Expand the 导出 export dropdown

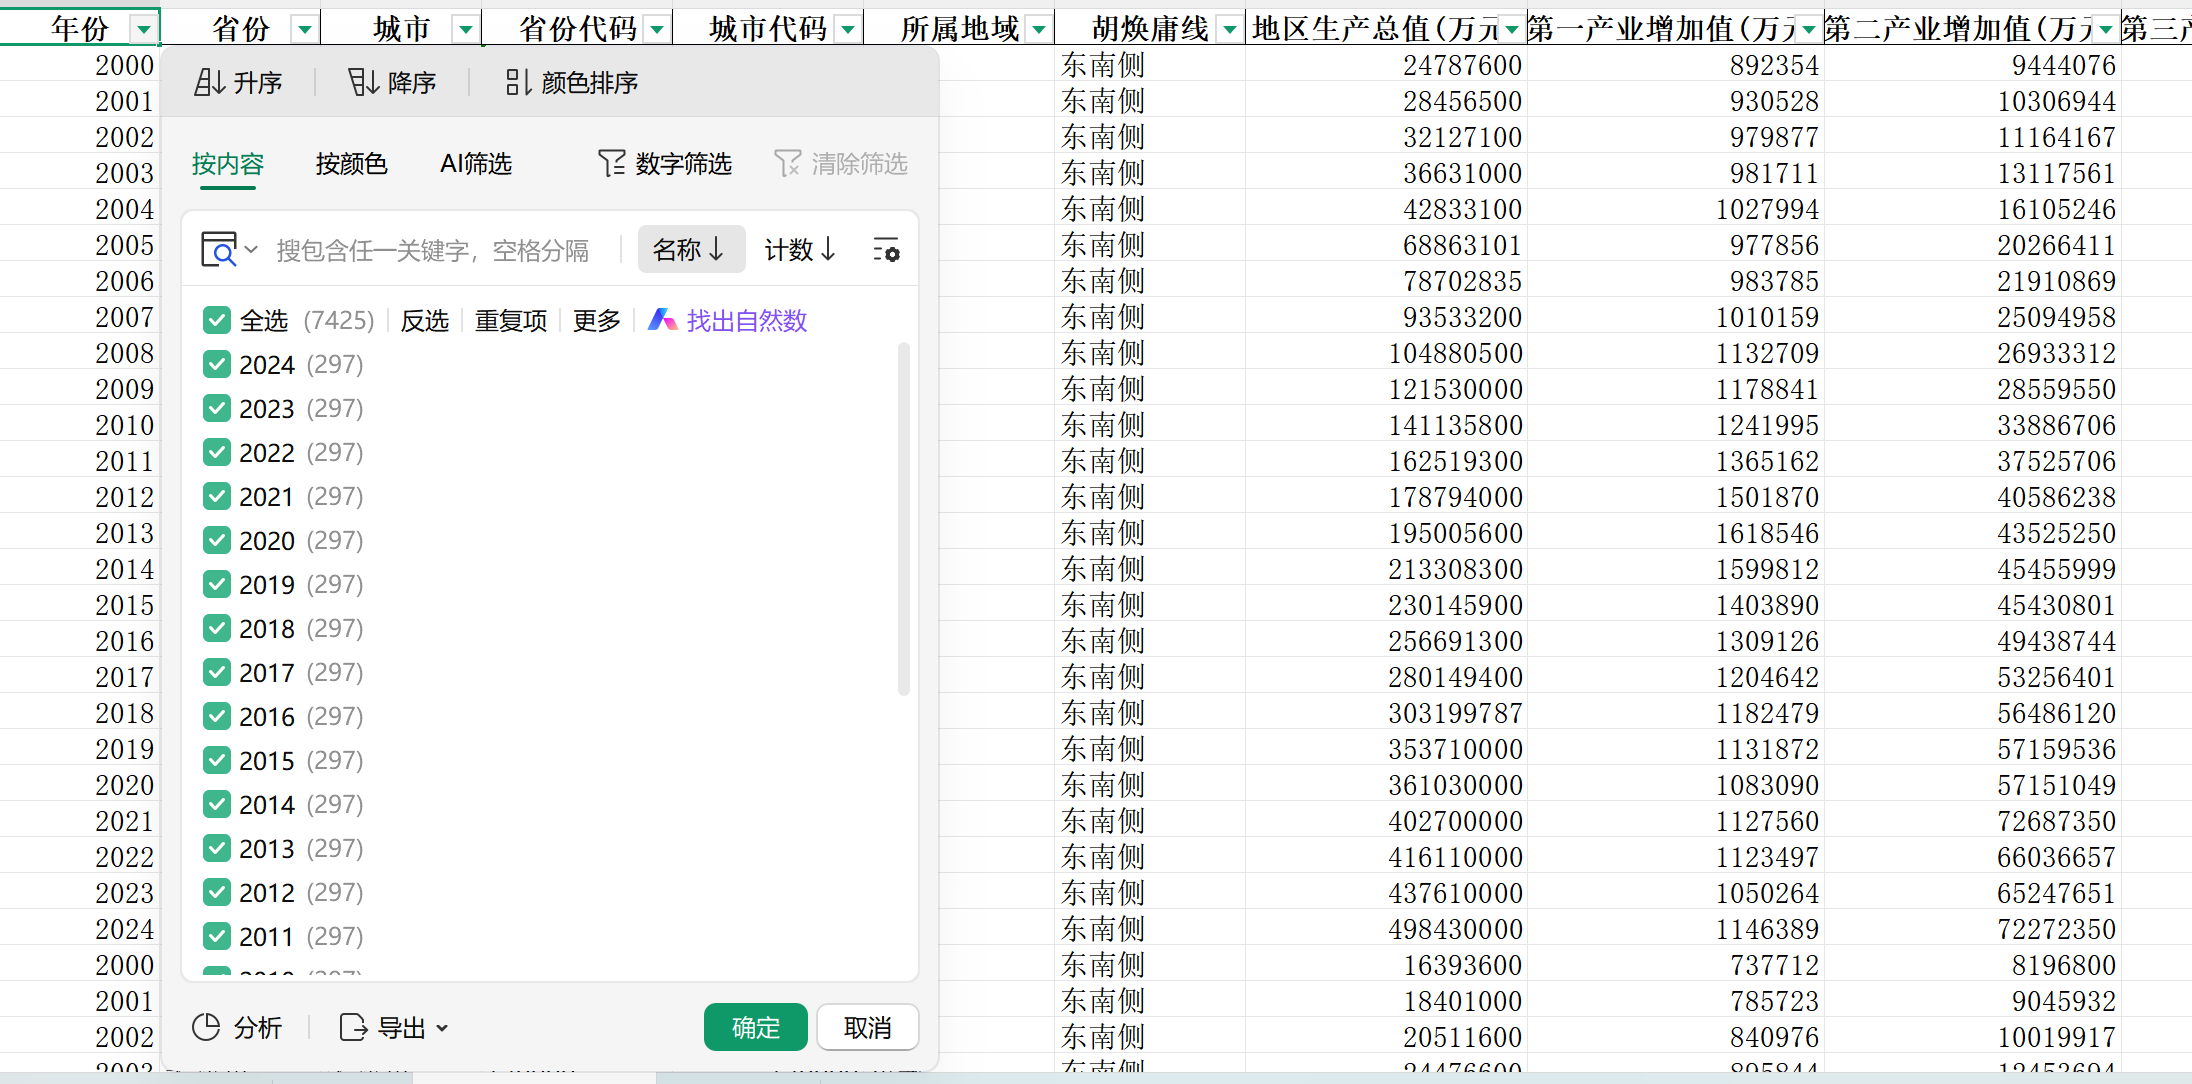442,1028
